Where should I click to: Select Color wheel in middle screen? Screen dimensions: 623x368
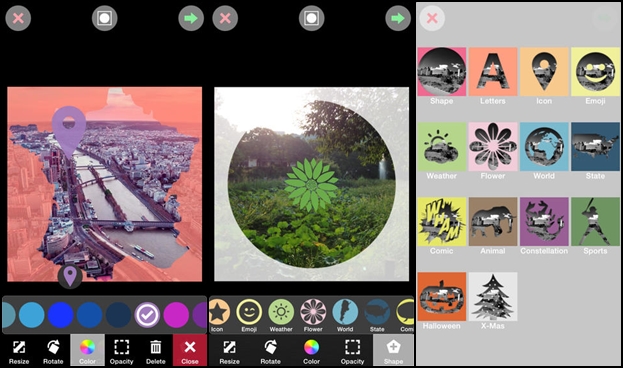tap(312, 350)
